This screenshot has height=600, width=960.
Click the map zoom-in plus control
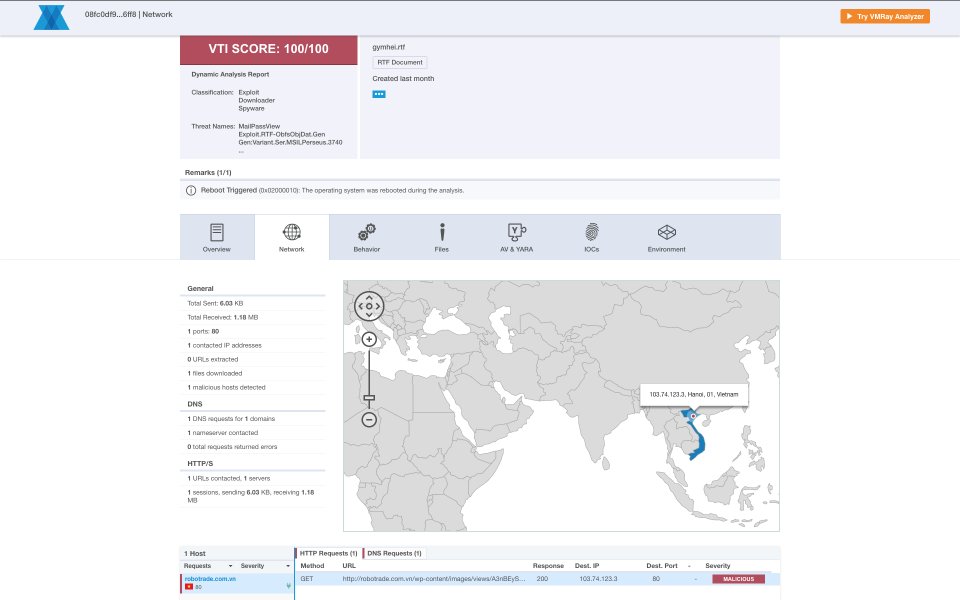pos(370,340)
